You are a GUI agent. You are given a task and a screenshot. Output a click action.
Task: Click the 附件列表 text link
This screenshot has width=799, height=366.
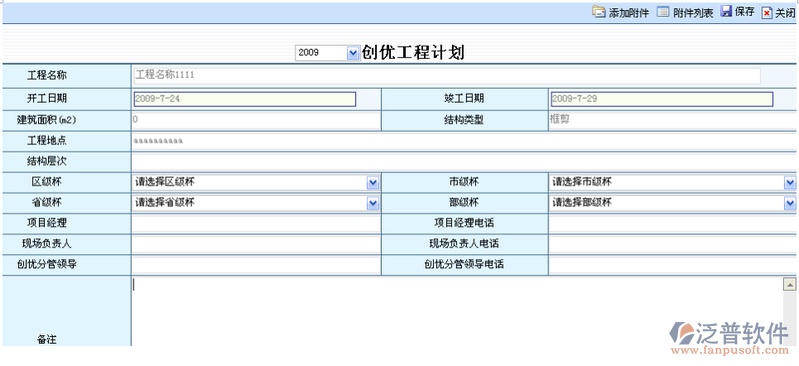click(x=693, y=13)
